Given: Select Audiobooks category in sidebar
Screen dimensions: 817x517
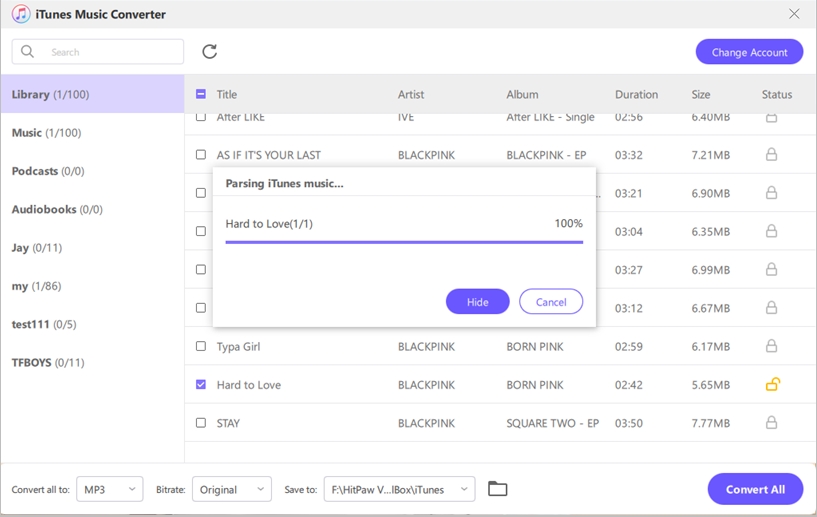Looking at the screenshot, I should point(92,209).
